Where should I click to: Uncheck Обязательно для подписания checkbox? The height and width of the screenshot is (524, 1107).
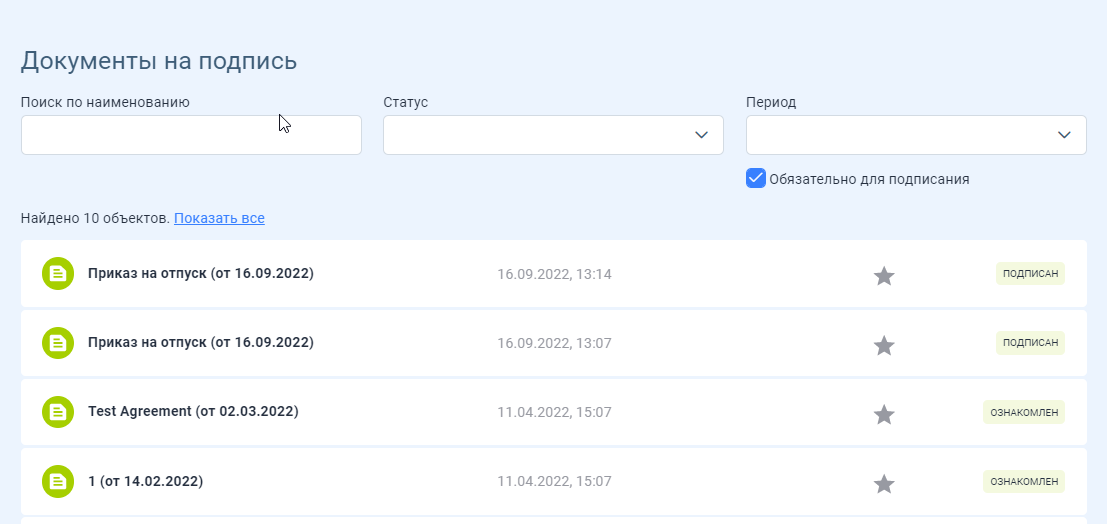click(755, 179)
